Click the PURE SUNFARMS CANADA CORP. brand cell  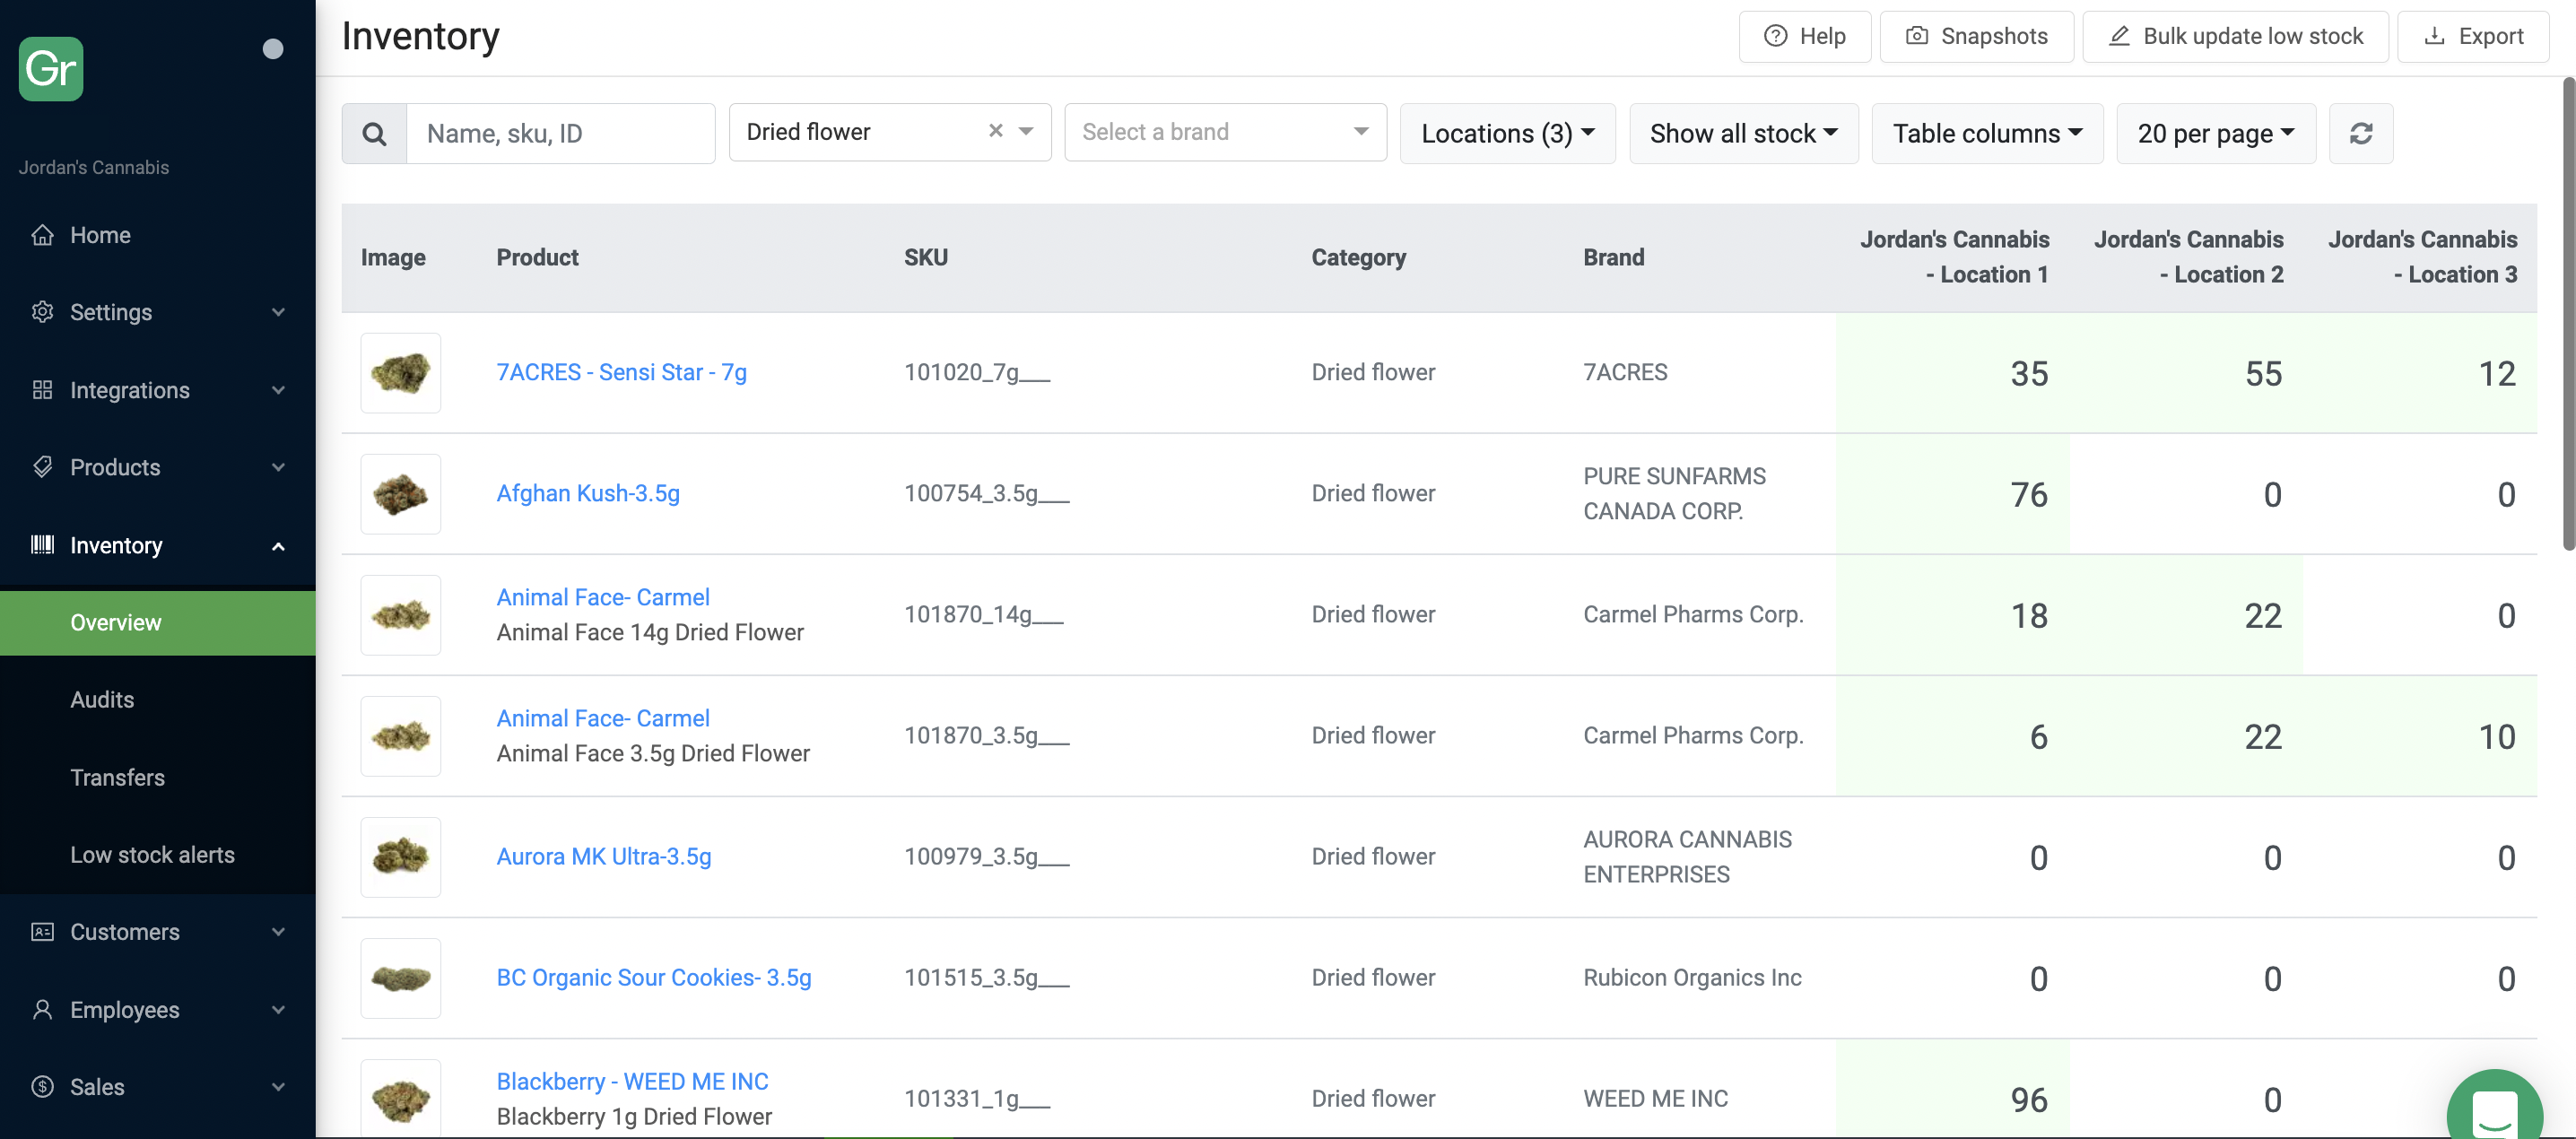[1674, 494]
